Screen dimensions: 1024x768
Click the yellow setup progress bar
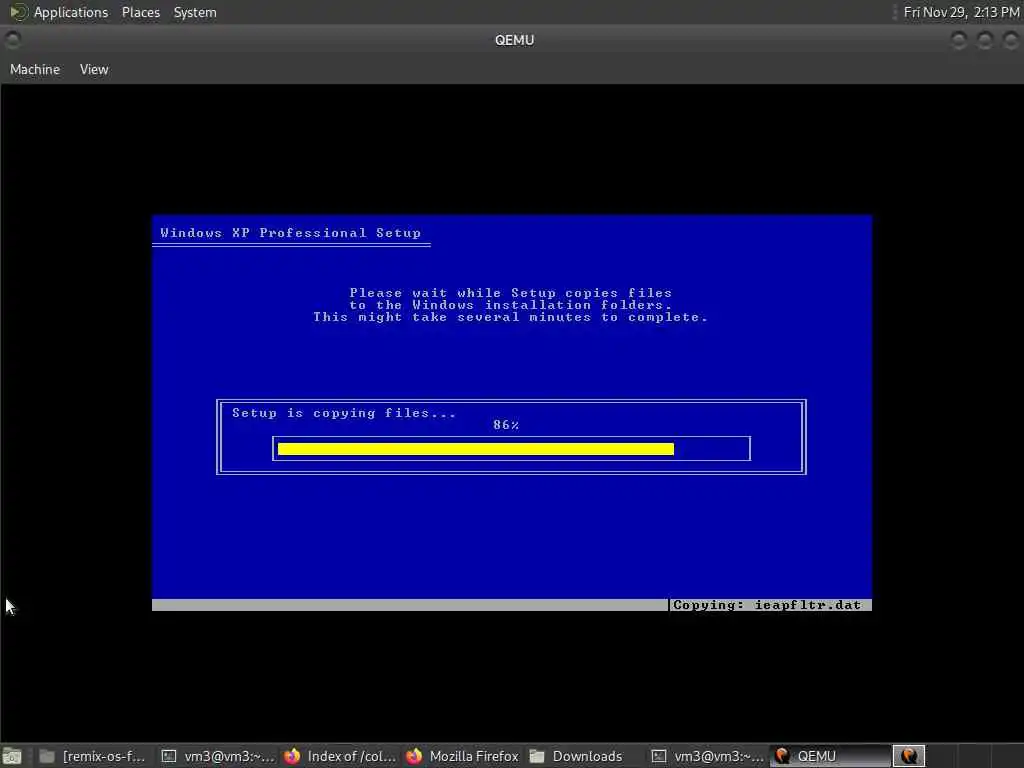475,449
